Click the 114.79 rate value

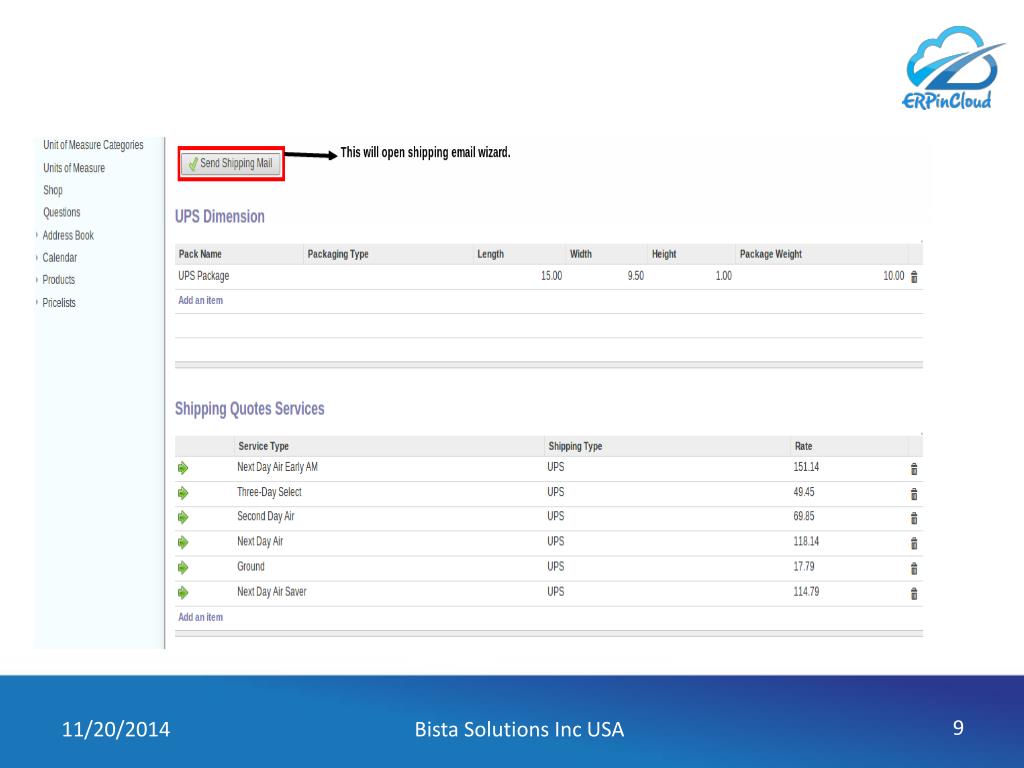coord(806,592)
